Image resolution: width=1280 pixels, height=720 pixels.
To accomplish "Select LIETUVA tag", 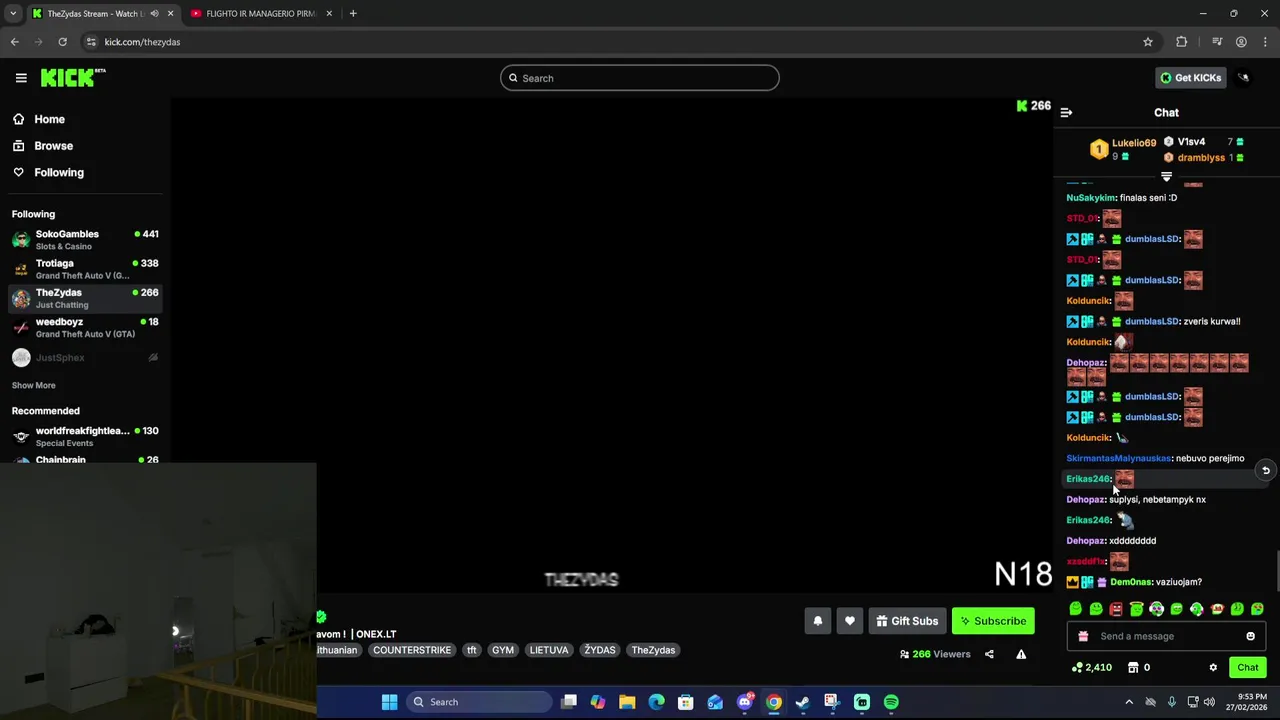I will [x=549, y=650].
